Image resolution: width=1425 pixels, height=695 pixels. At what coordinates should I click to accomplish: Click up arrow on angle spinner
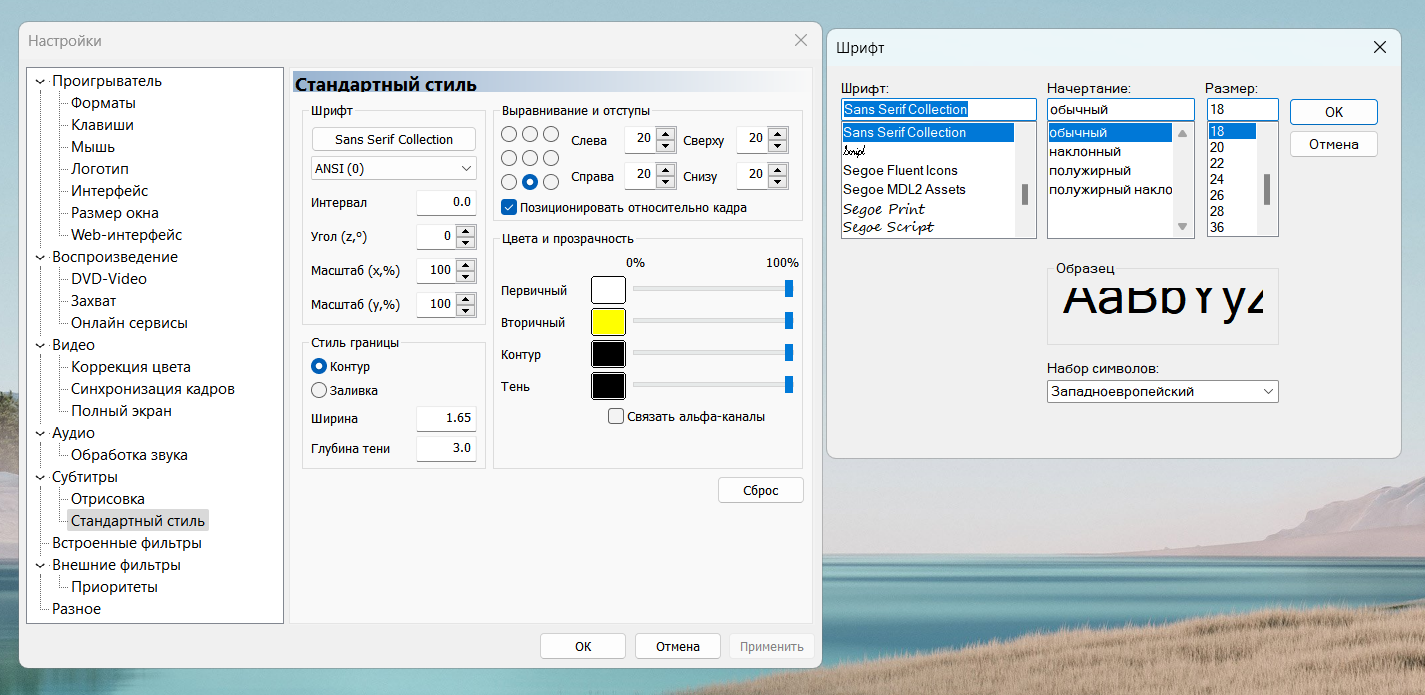coord(465,231)
